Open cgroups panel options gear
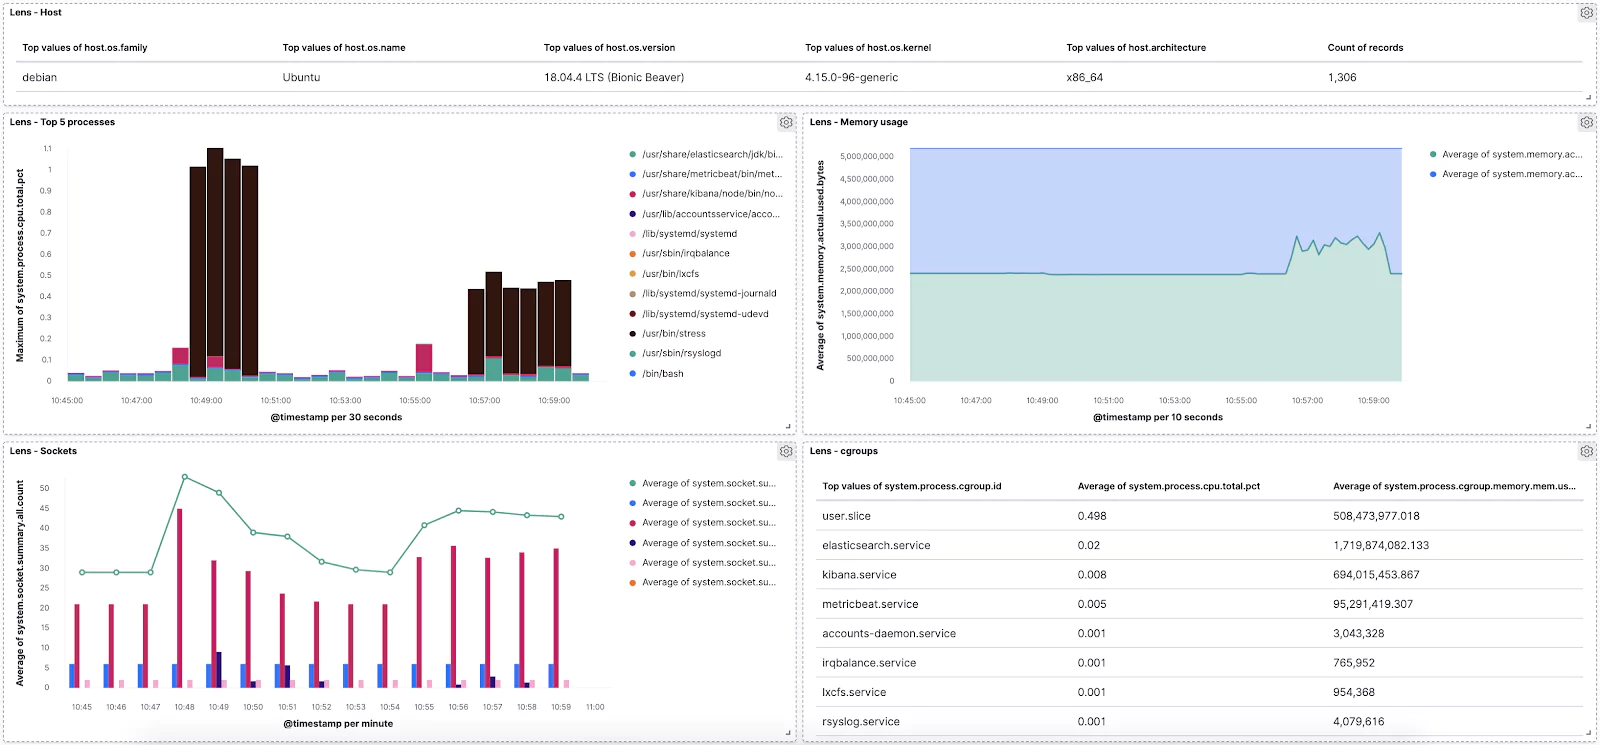The width and height of the screenshot is (1600, 745). (x=1586, y=451)
